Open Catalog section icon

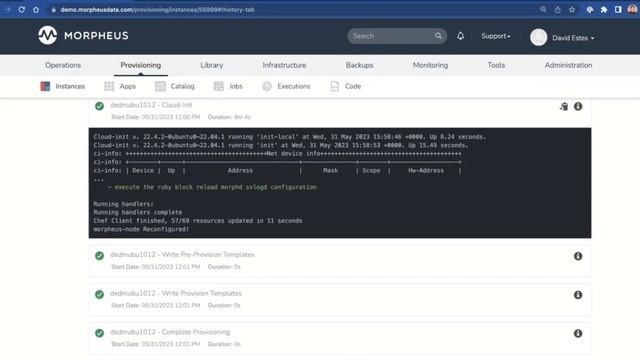160,86
